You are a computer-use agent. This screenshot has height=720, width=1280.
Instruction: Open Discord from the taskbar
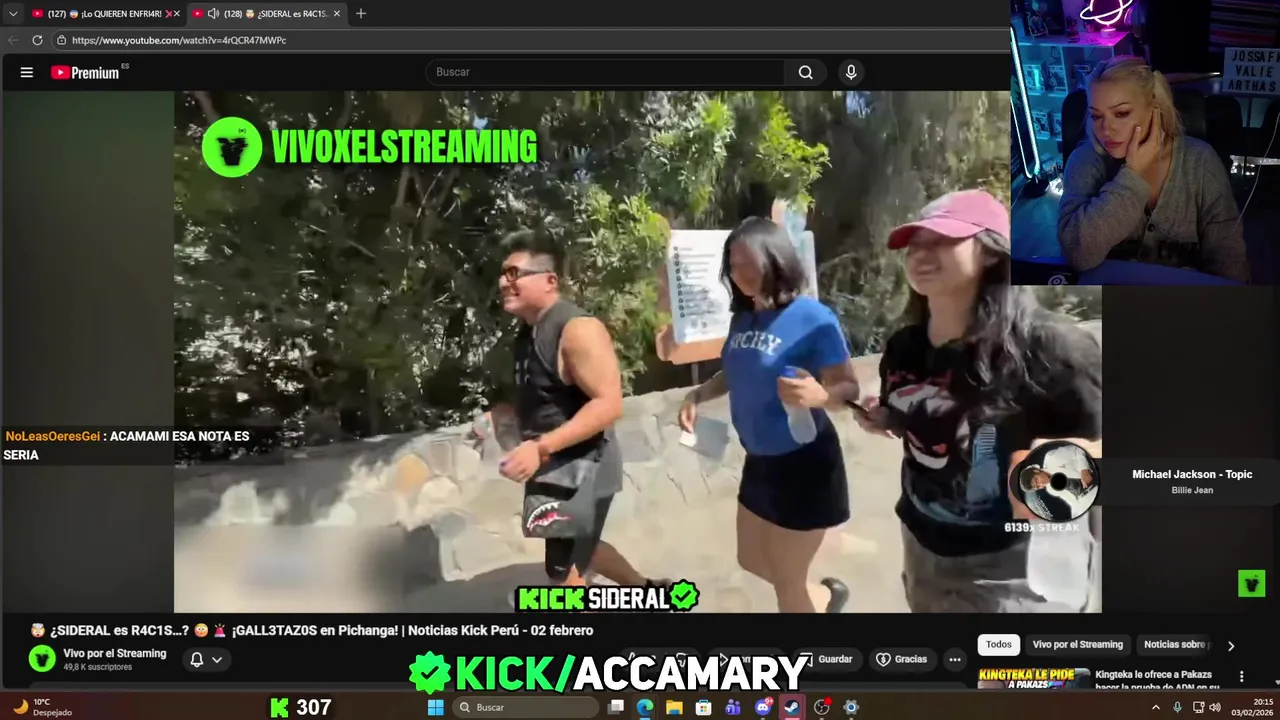click(x=763, y=707)
